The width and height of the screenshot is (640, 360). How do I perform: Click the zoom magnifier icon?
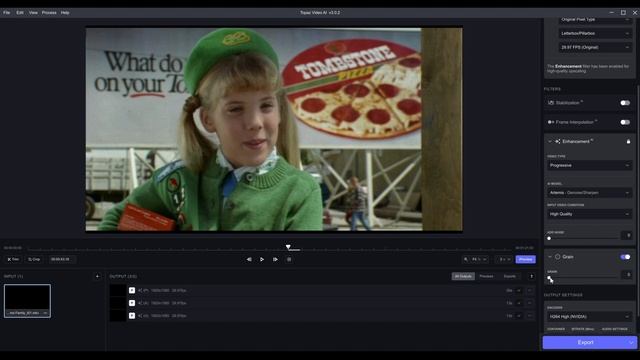pos(466,259)
